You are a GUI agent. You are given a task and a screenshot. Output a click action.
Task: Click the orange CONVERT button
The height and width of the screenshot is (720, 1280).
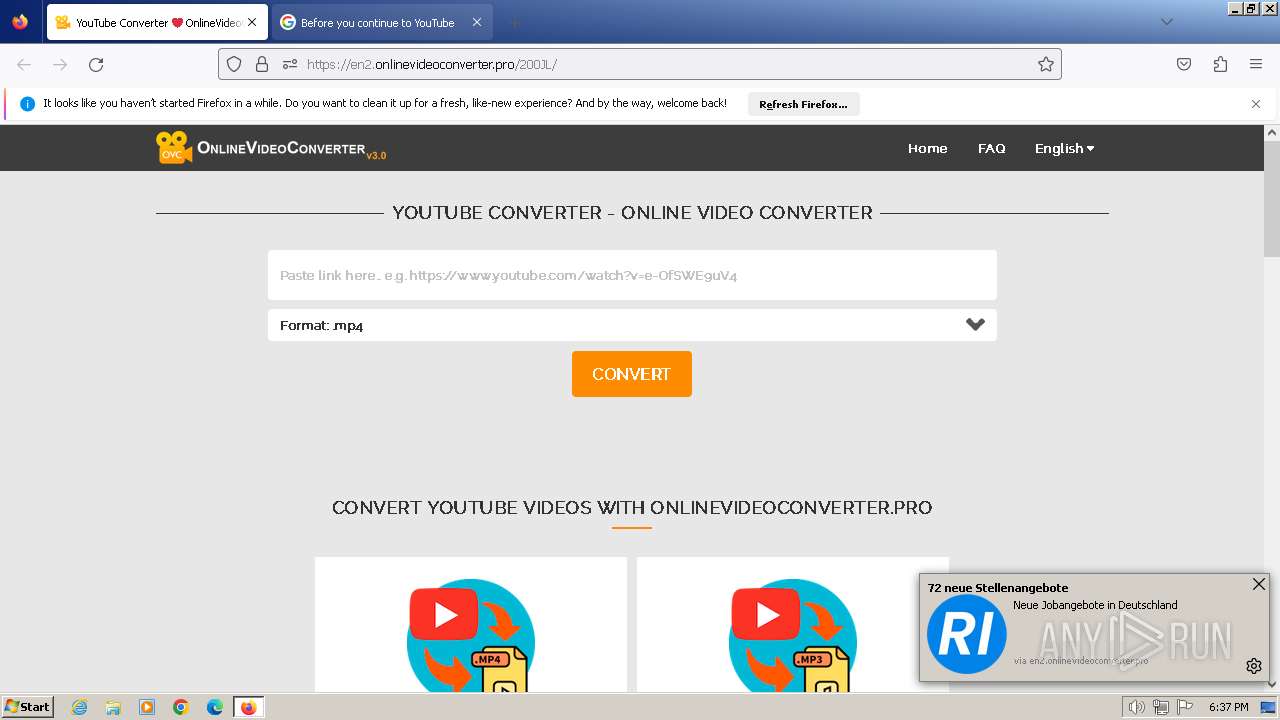click(x=632, y=374)
